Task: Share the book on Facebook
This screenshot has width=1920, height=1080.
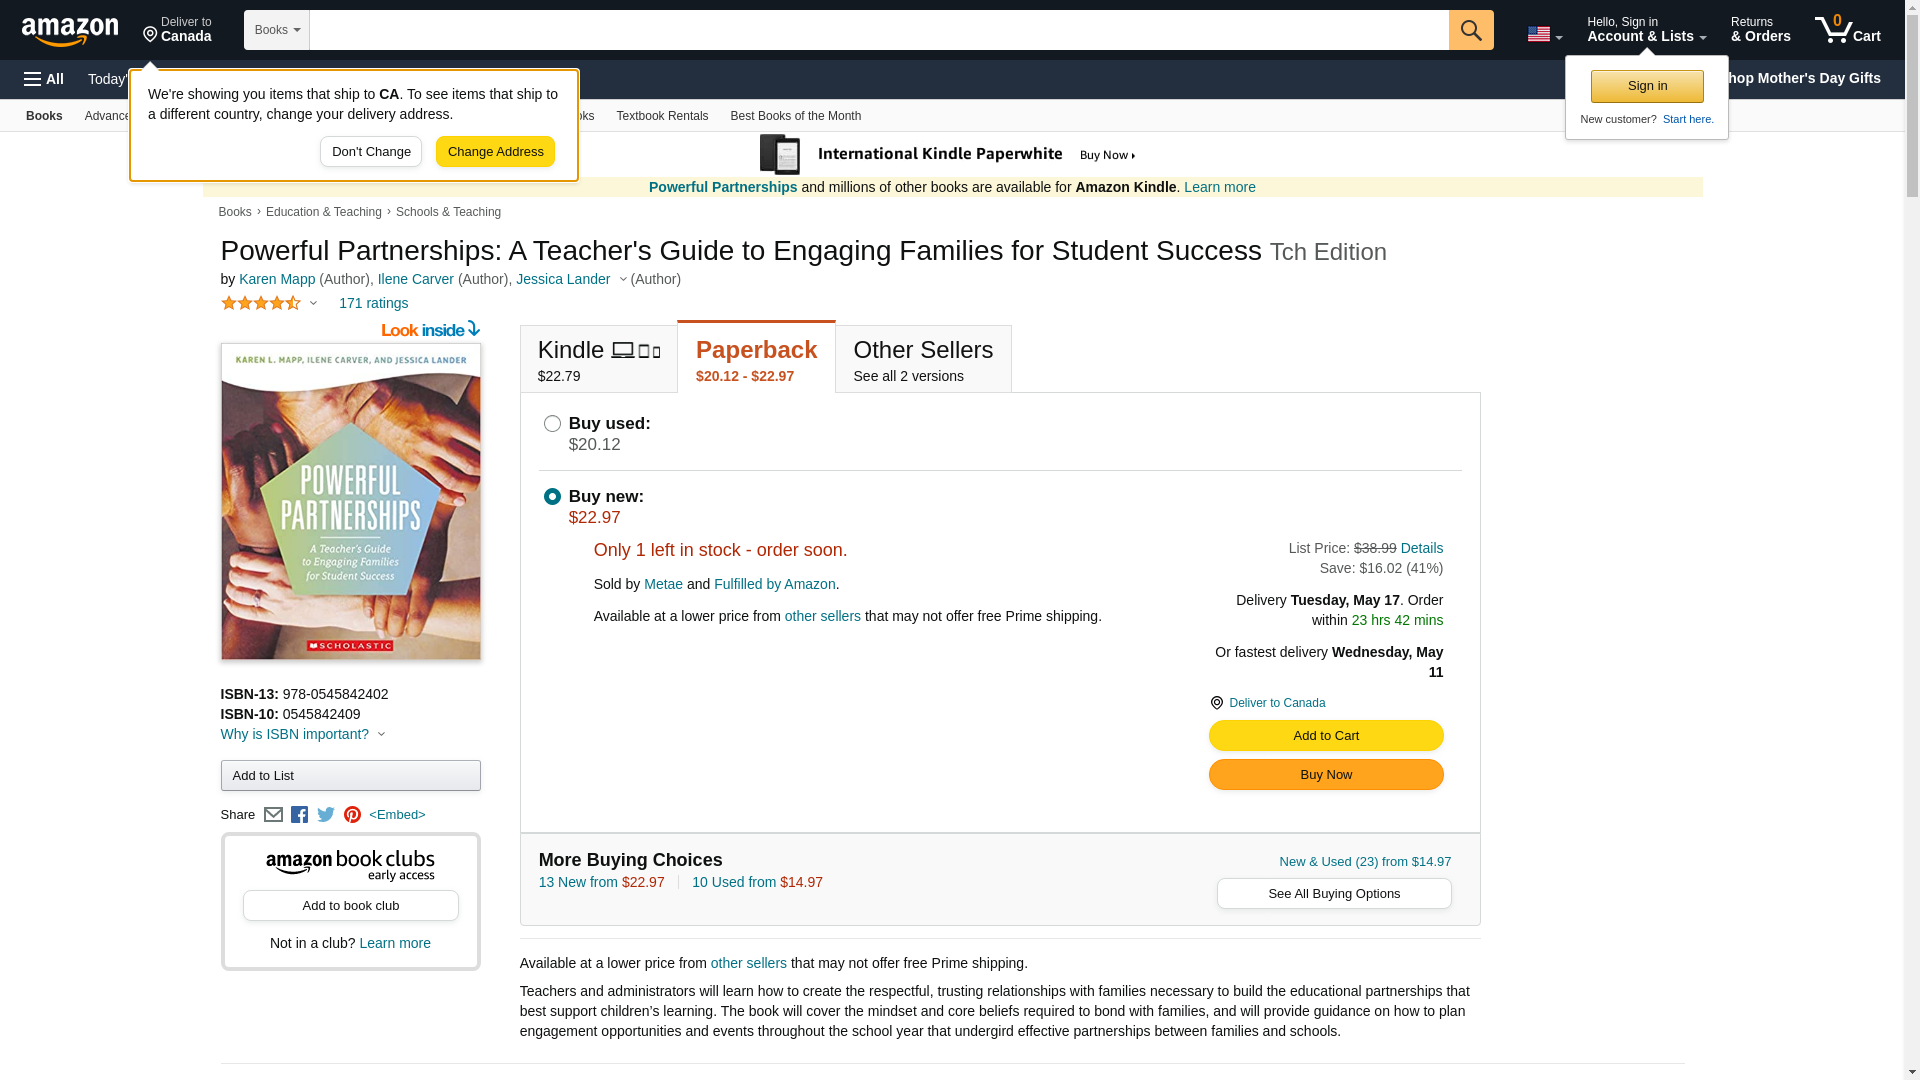Action: pyautogui.click(x=299, y=815)
